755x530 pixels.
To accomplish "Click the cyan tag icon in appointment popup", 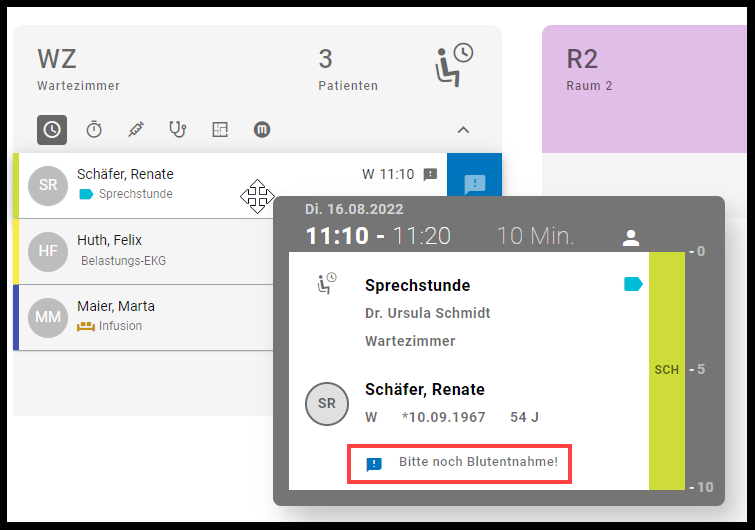I will pyautogui.click(x=633, y=284).
